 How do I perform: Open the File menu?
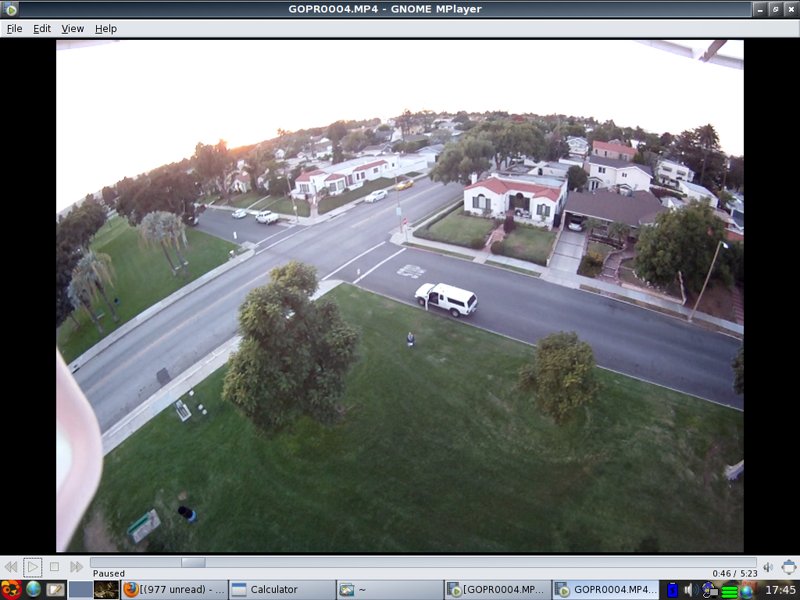(14, 29)
